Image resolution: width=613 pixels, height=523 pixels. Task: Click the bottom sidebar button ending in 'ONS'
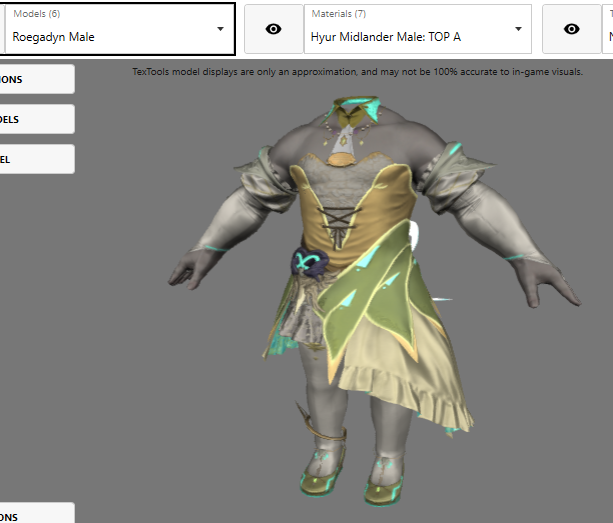[x=37, y=514]
